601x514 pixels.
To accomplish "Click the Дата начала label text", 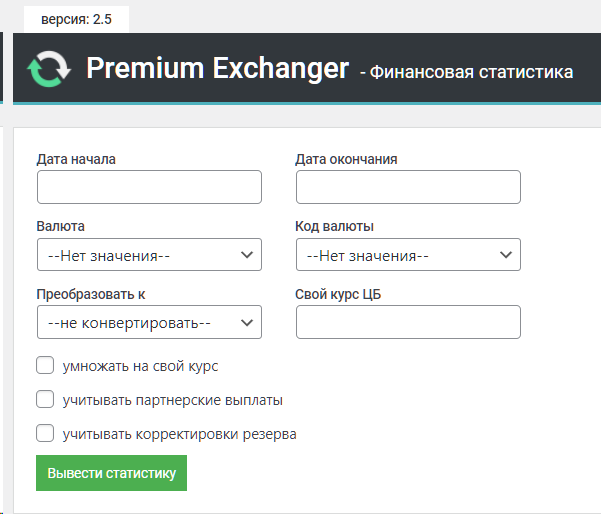I will click(x=76, y=159).
